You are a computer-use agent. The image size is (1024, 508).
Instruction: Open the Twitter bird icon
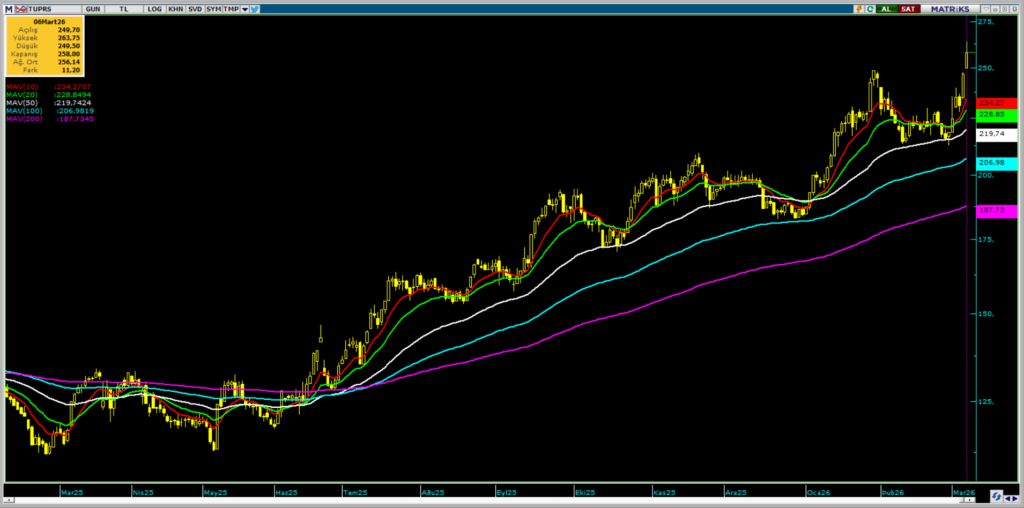click(255, 8)
